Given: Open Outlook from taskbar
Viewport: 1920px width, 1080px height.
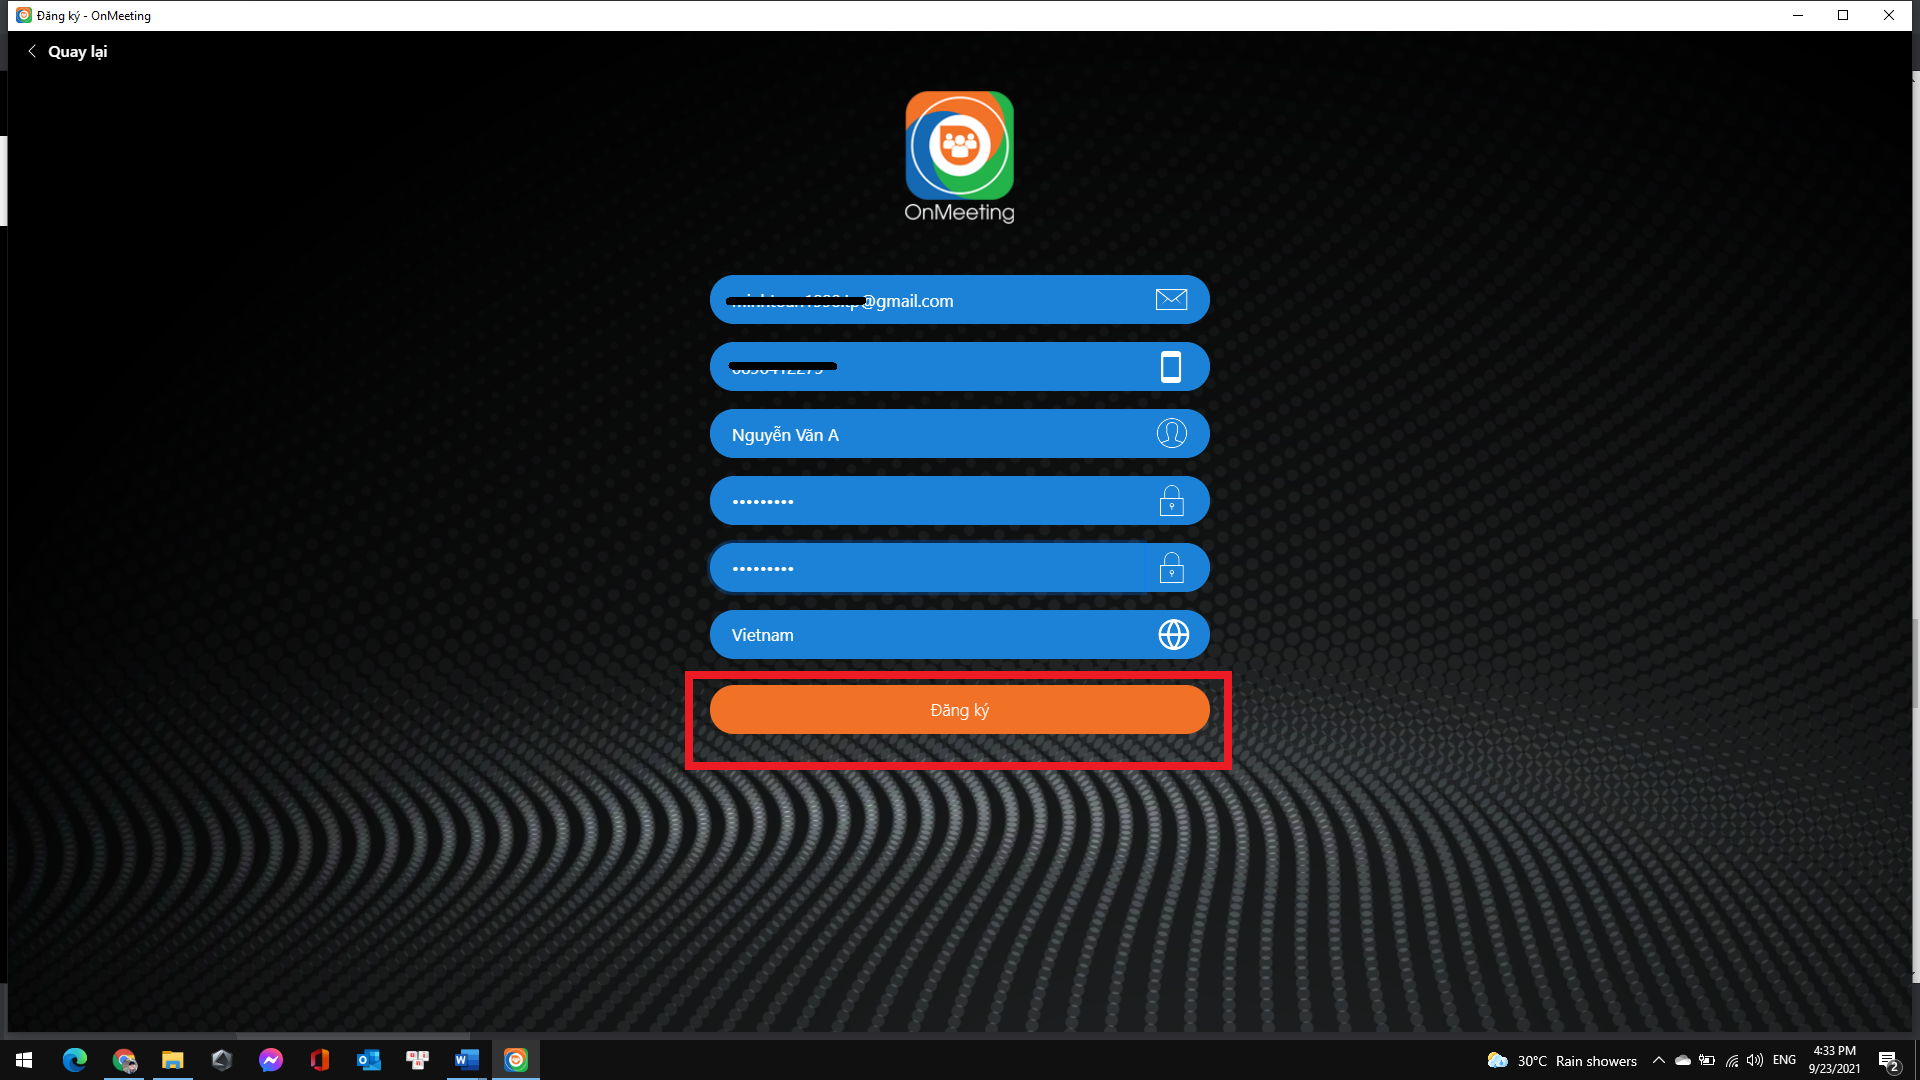Looking at the screenshot, I should [369, 1060].
